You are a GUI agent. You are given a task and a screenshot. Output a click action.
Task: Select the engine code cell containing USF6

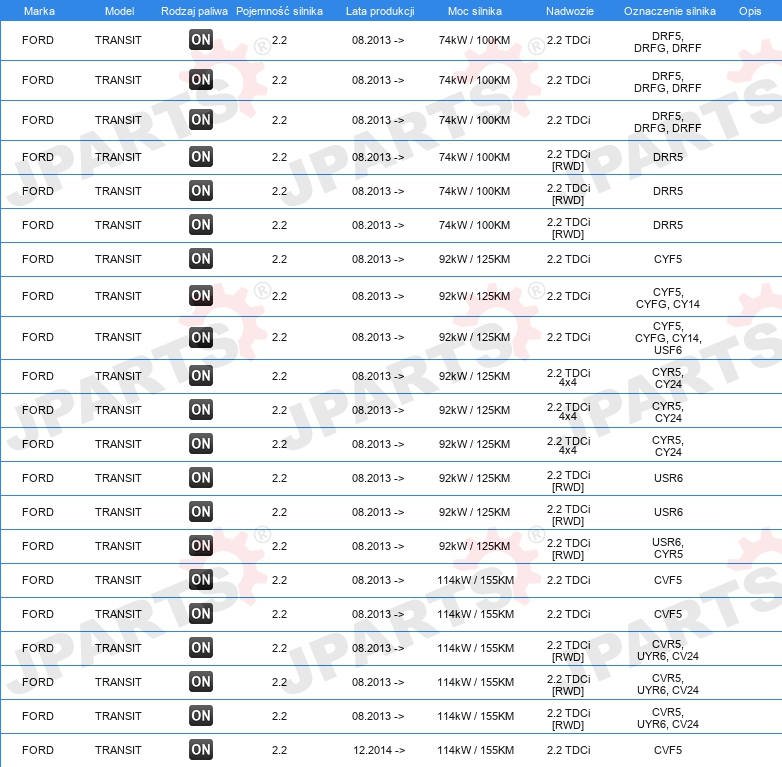pyautogui.click(x=668, y=338)
